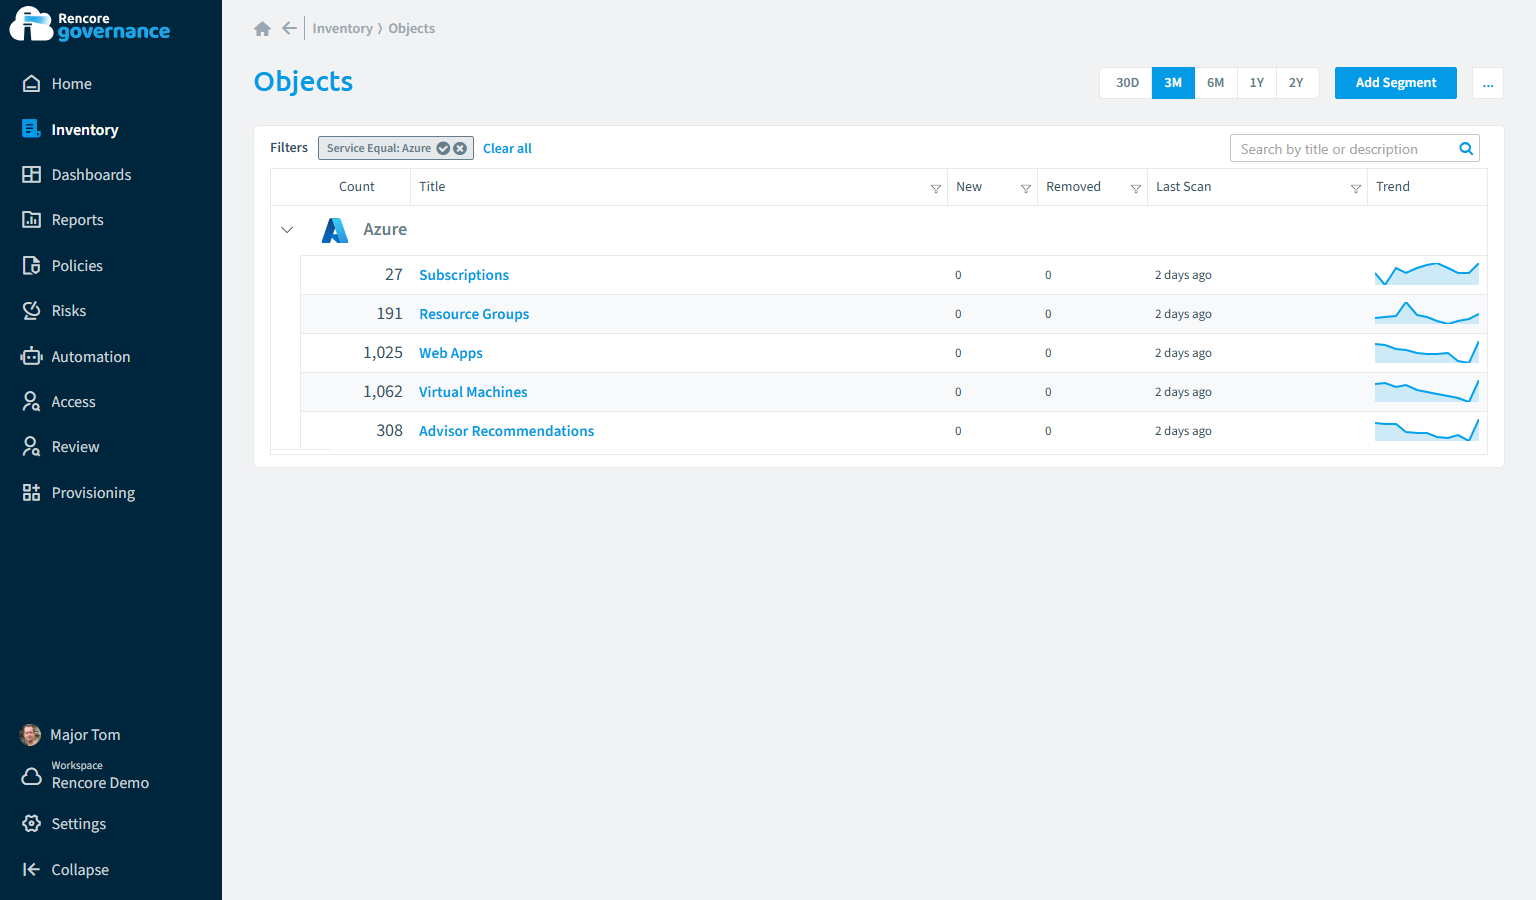Open the Web Apps link
The width and height of the screenshot is (1536, 900).
pyautogui.click(x=451, y=353)
